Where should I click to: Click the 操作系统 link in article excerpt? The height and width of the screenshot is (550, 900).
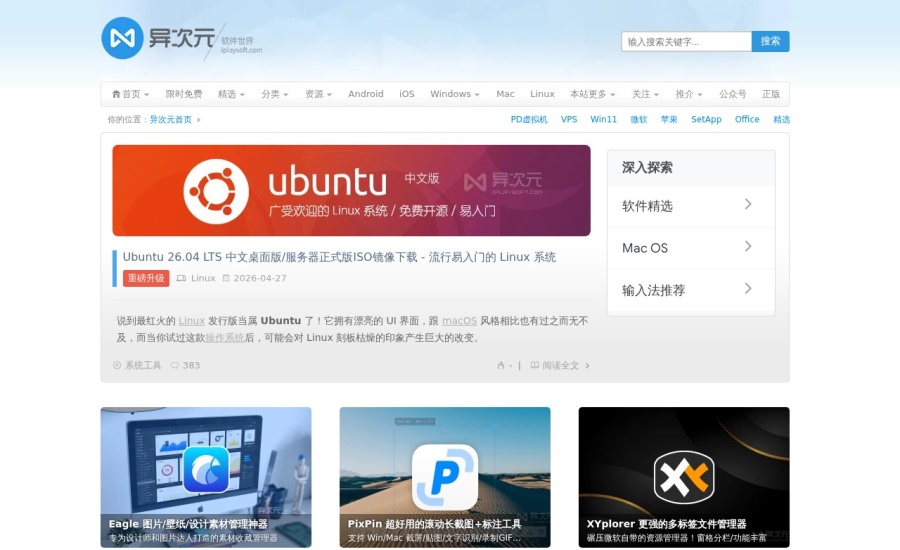tap(225, 338)
